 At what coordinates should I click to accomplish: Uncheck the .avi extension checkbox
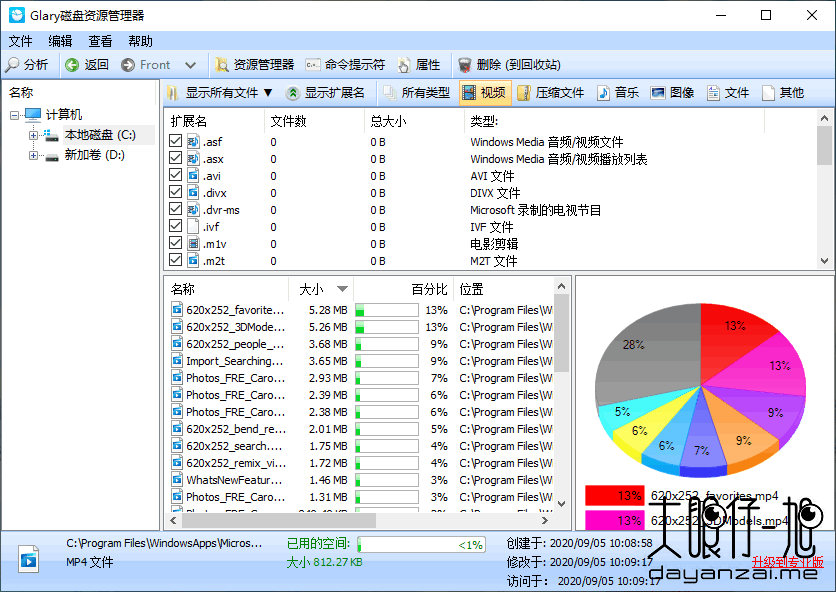coord(175,175)
